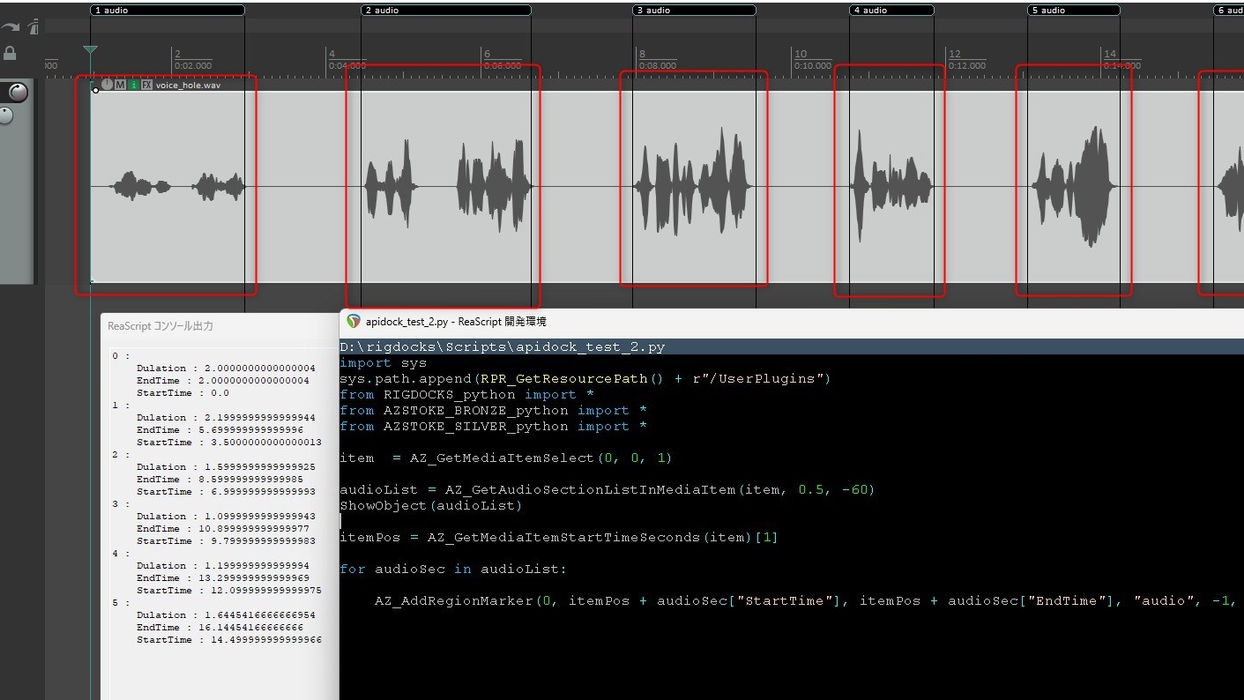The height and width of the screenshot is (700, 1244).
Task: Click console line 'EndTime : 5.699999999999996'
Action: pyautogui.click(x=220, y=430)
